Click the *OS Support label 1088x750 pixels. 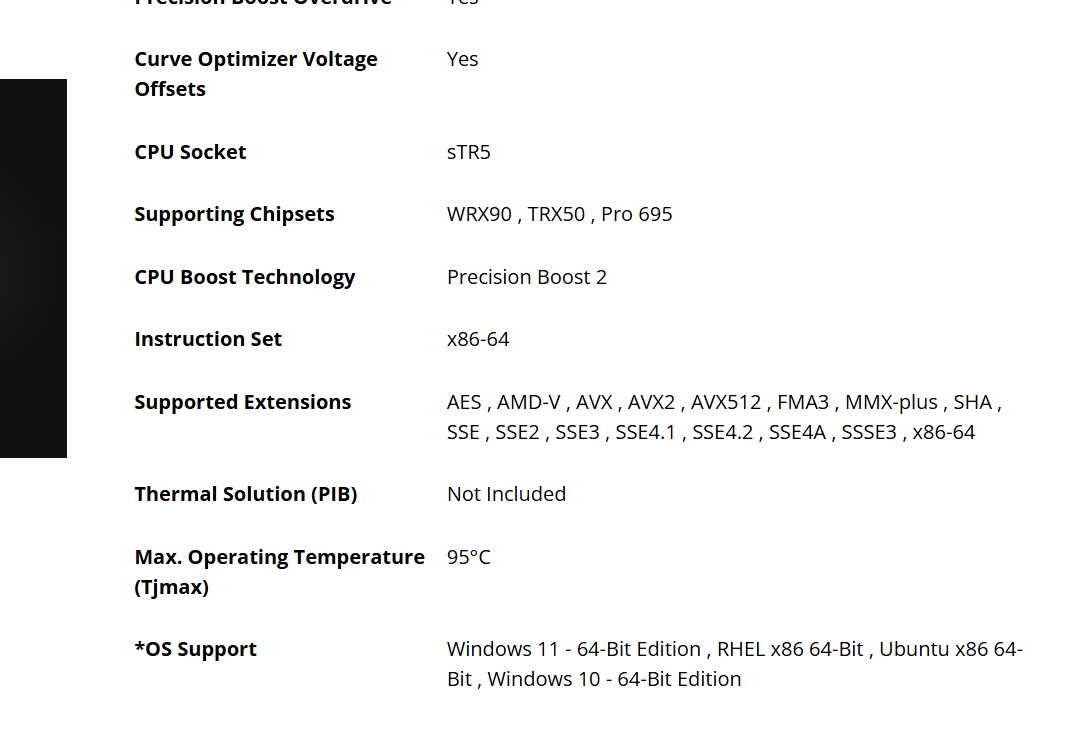[195, 649]
